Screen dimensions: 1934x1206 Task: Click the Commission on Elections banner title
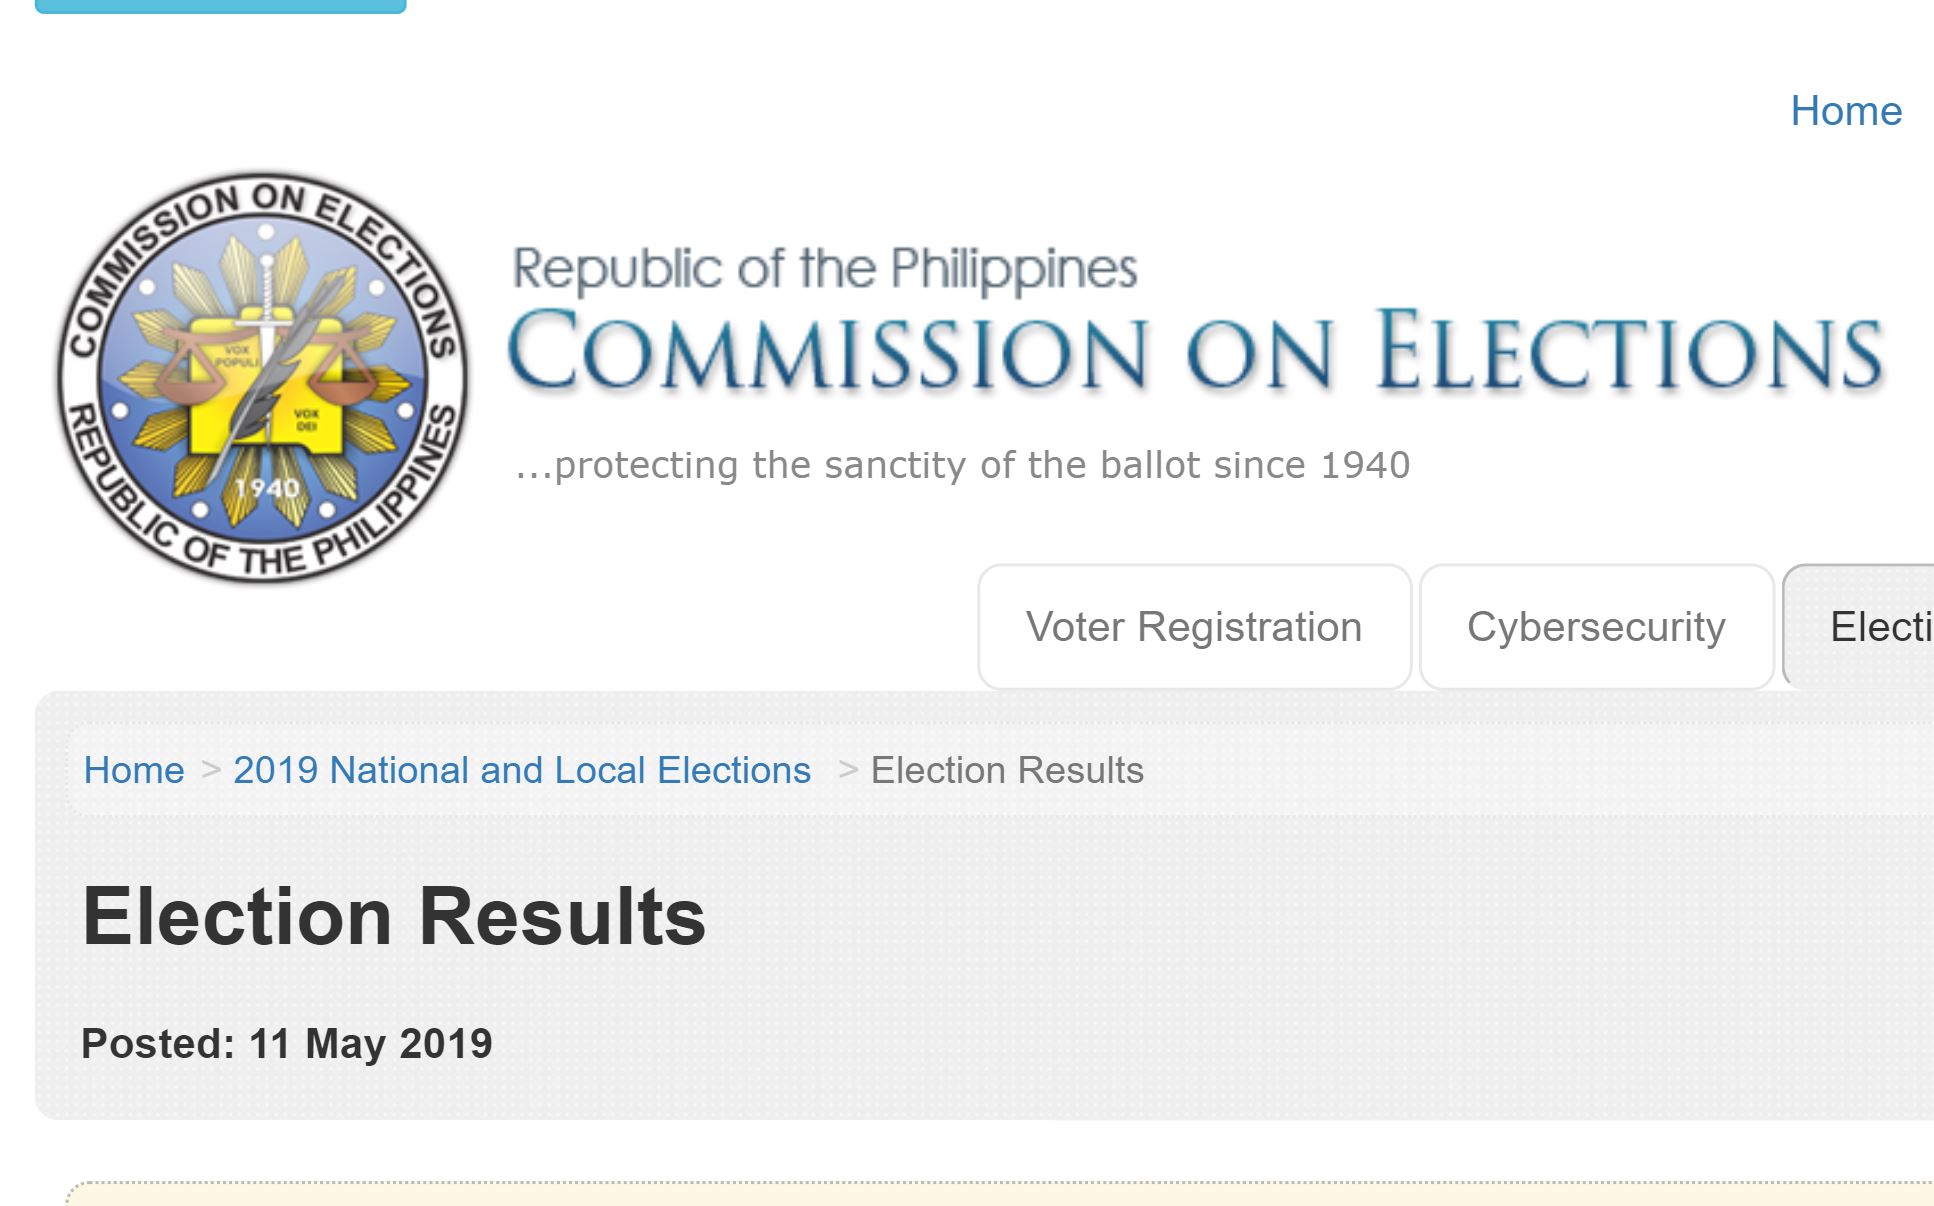tap(1195, 350)
